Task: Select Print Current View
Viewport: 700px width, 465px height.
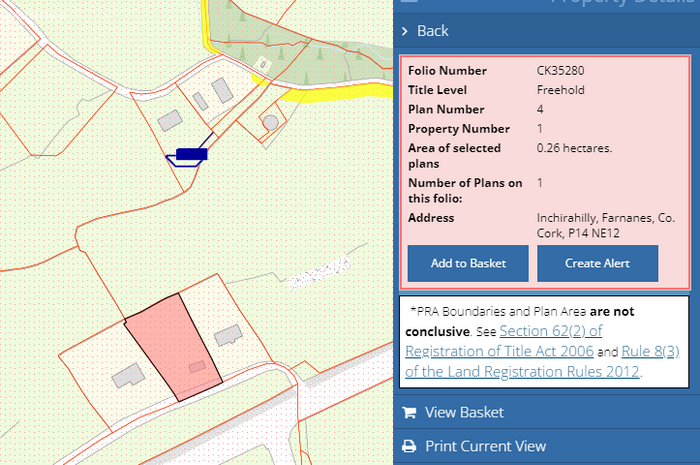Action: click(x=485, y=447)
